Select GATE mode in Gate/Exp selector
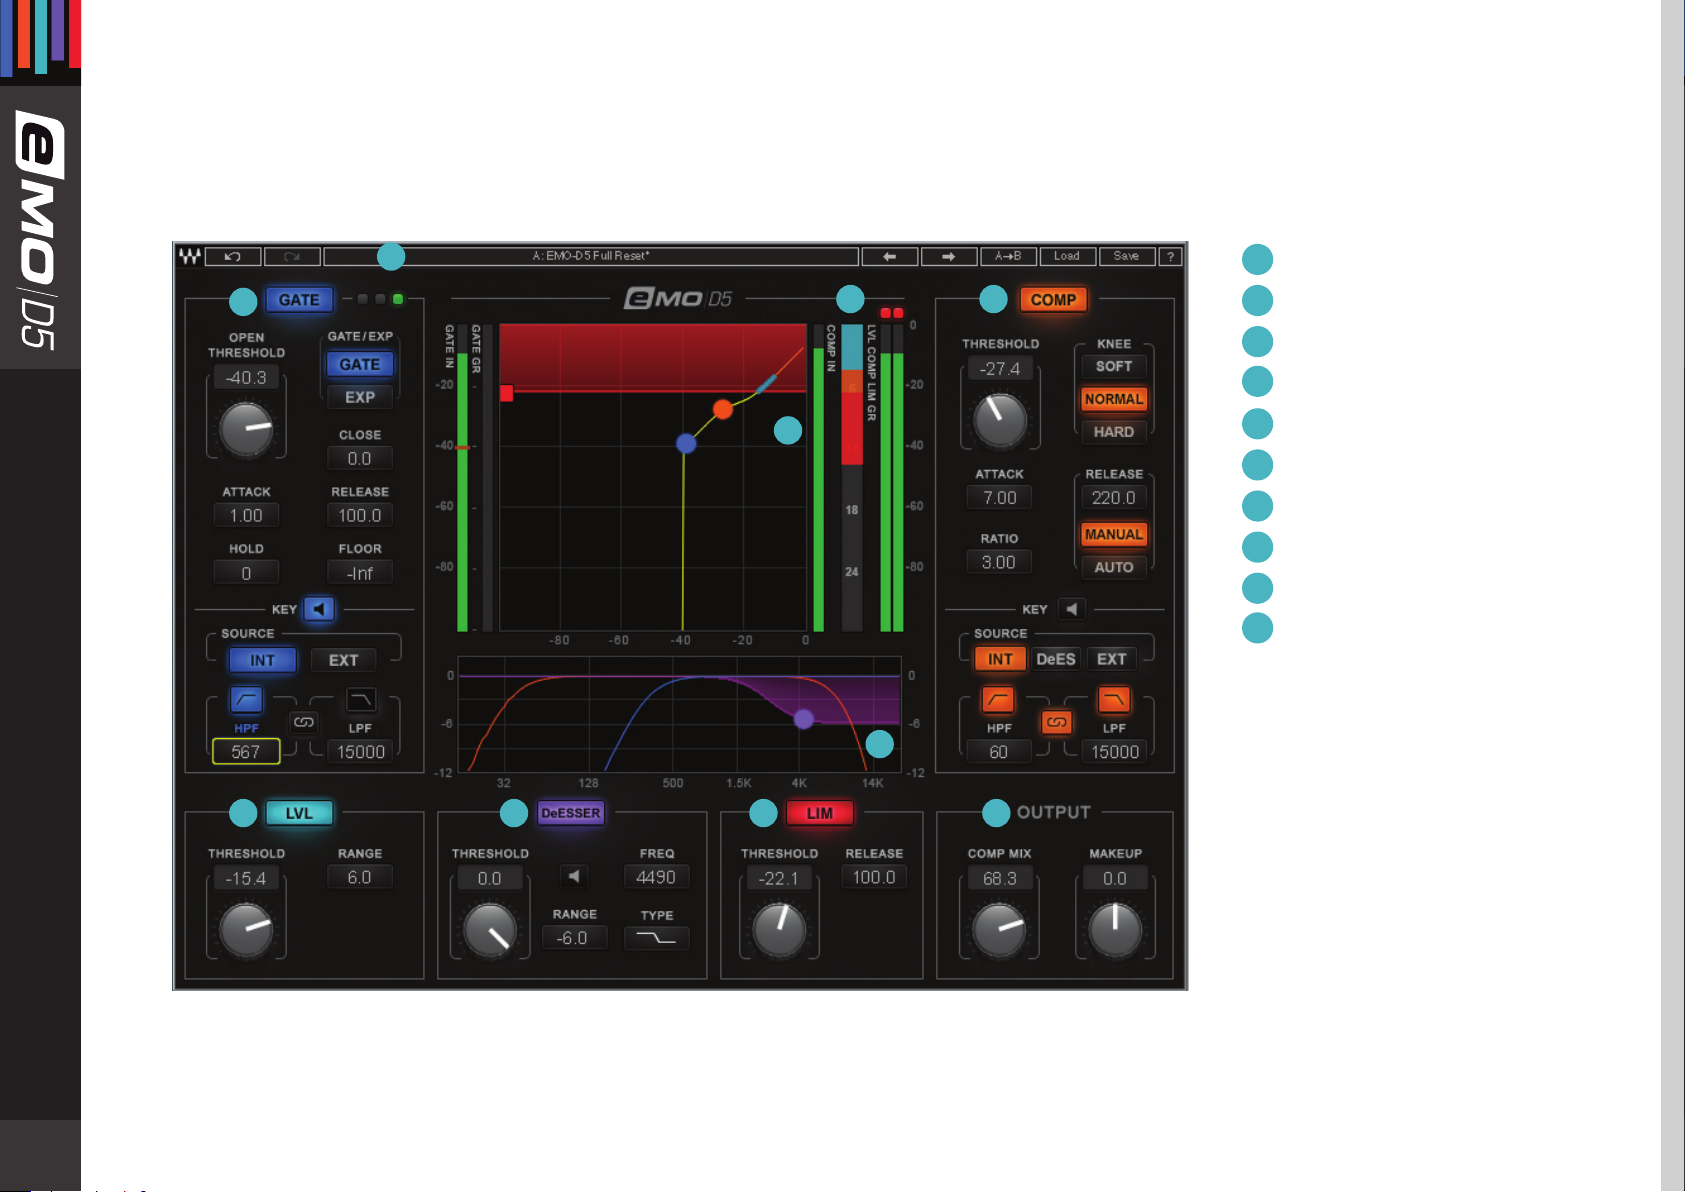 pos(360,364)
